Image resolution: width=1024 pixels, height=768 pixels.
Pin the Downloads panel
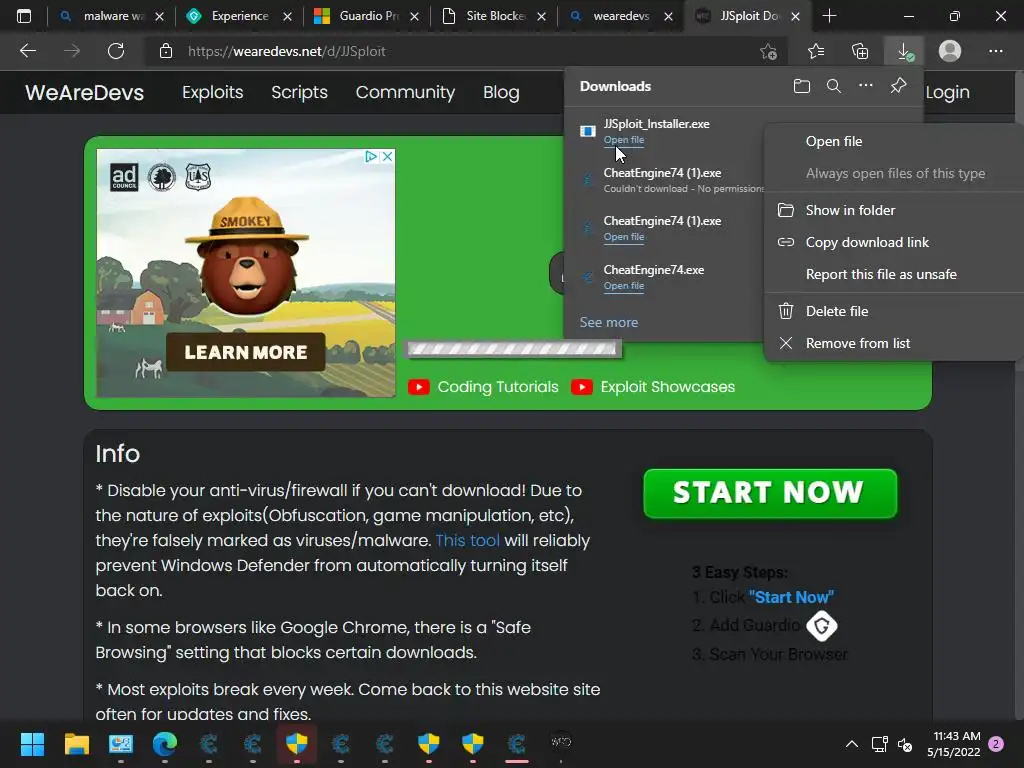coord(899,86)
